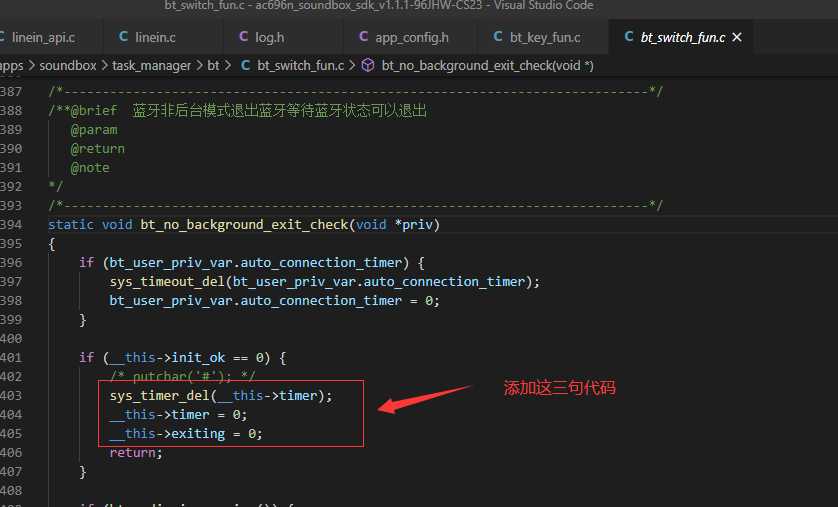Viewport: 838px width, 507px height.
Task: Activate the bt_switch_fun.c tab
Action: [682, 37]
